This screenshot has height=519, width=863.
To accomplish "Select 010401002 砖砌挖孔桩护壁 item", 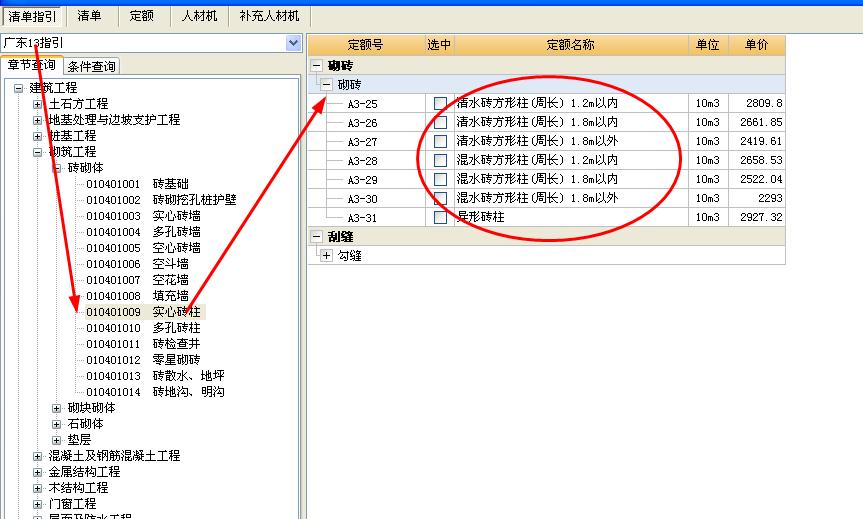I will click(x=161, y=200).
